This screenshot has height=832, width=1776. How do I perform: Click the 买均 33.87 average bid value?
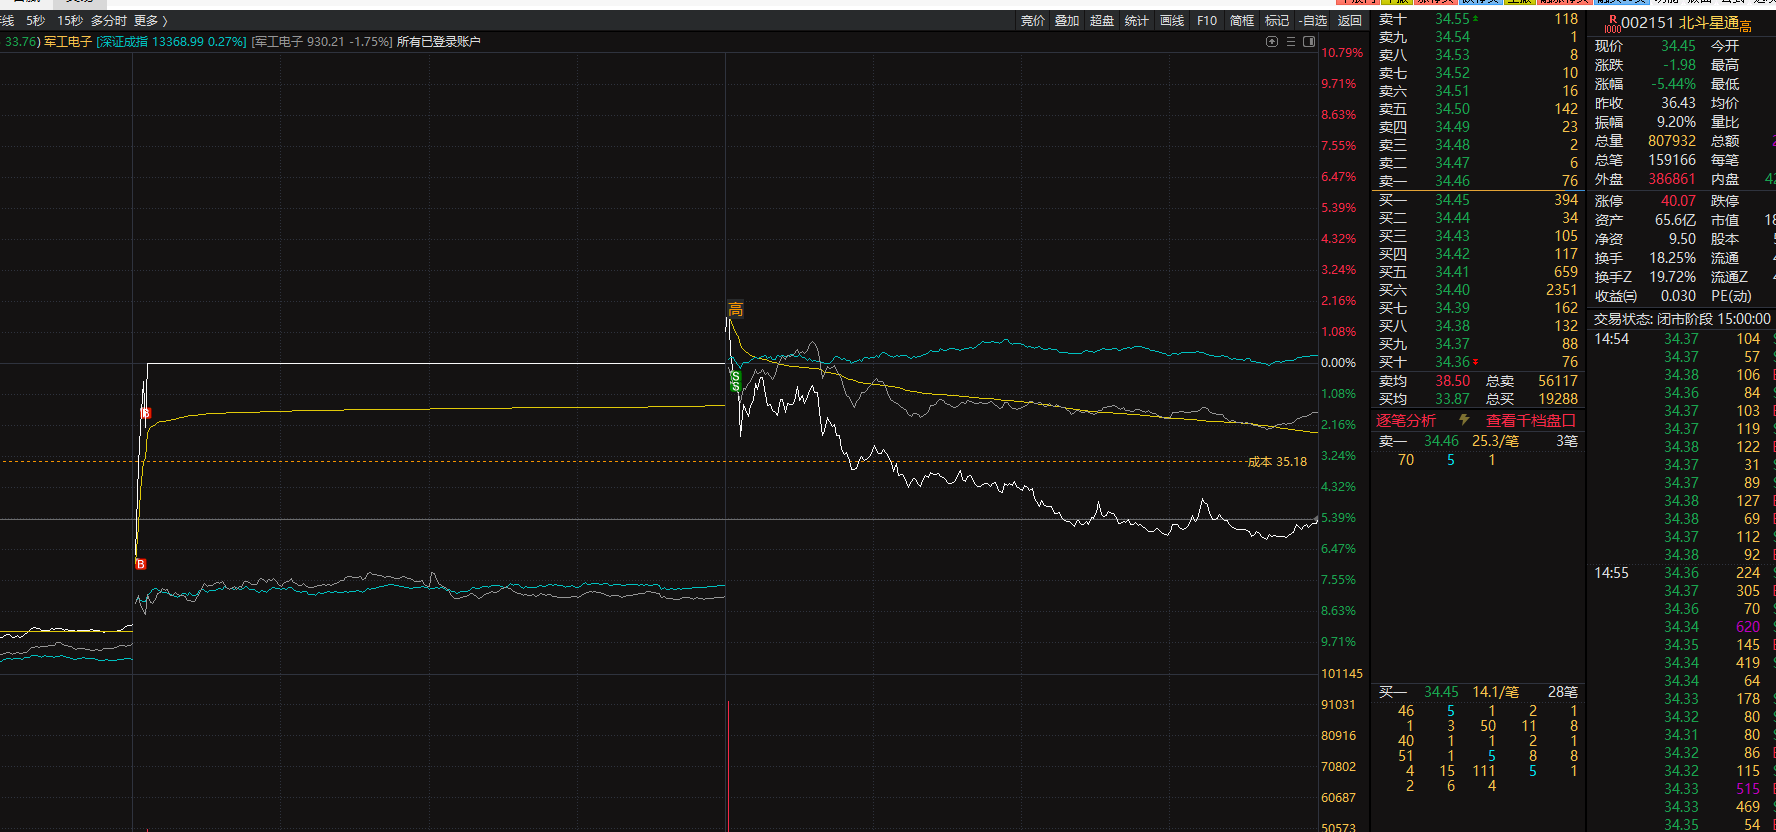point(1452,399)
